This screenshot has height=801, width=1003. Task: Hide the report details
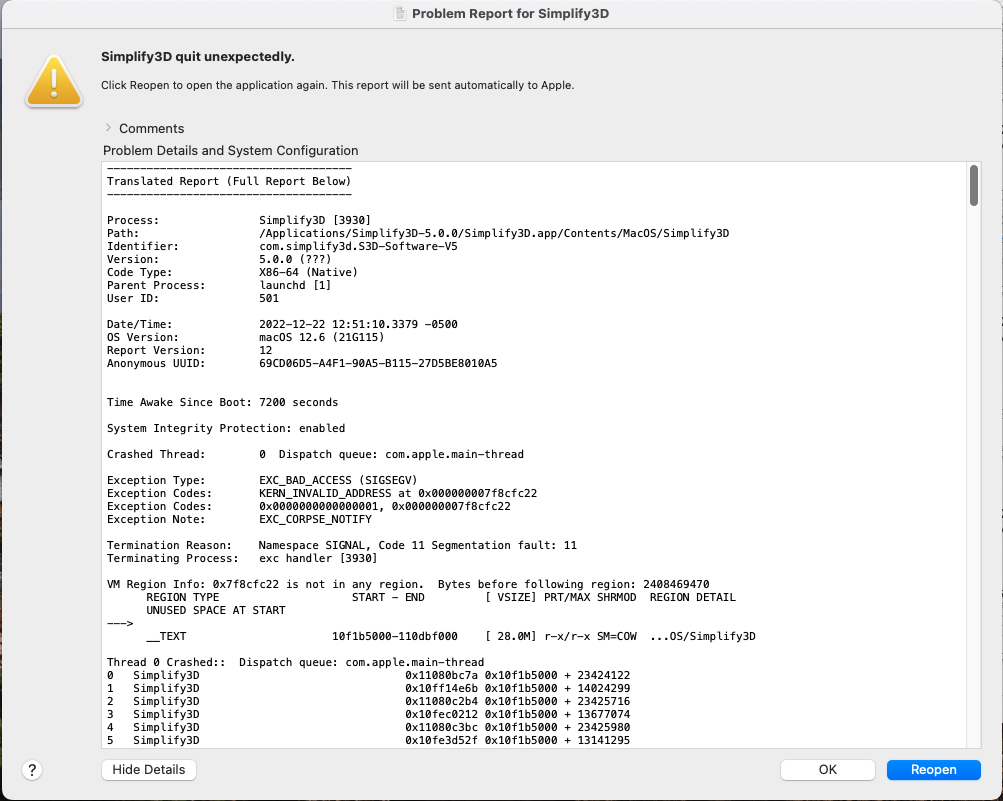coord(148,770)
